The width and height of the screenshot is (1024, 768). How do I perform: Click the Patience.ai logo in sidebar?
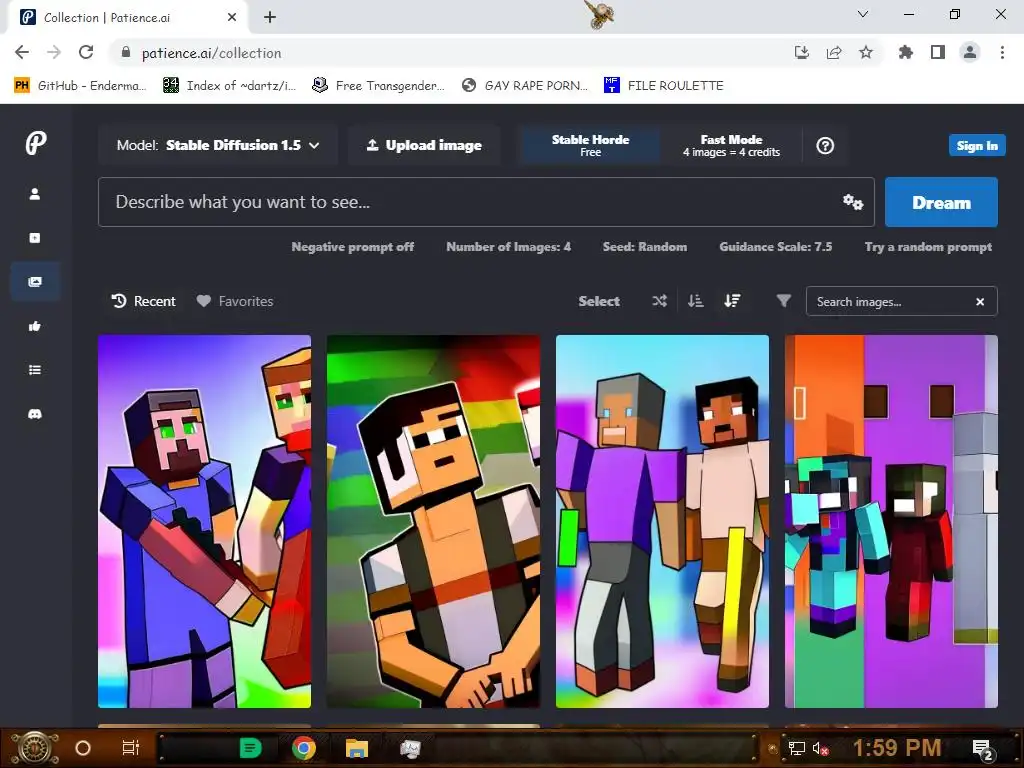coord(36,143)
